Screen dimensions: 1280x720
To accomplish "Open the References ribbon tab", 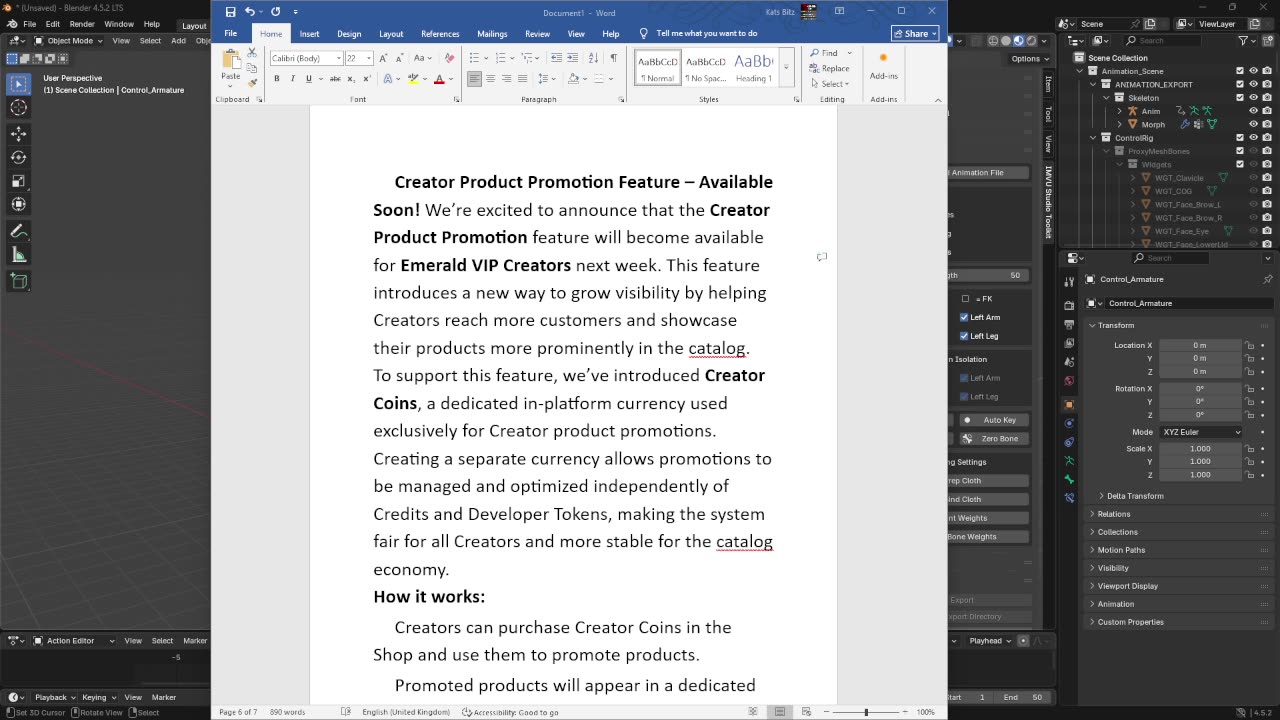I will pos(440,33).
